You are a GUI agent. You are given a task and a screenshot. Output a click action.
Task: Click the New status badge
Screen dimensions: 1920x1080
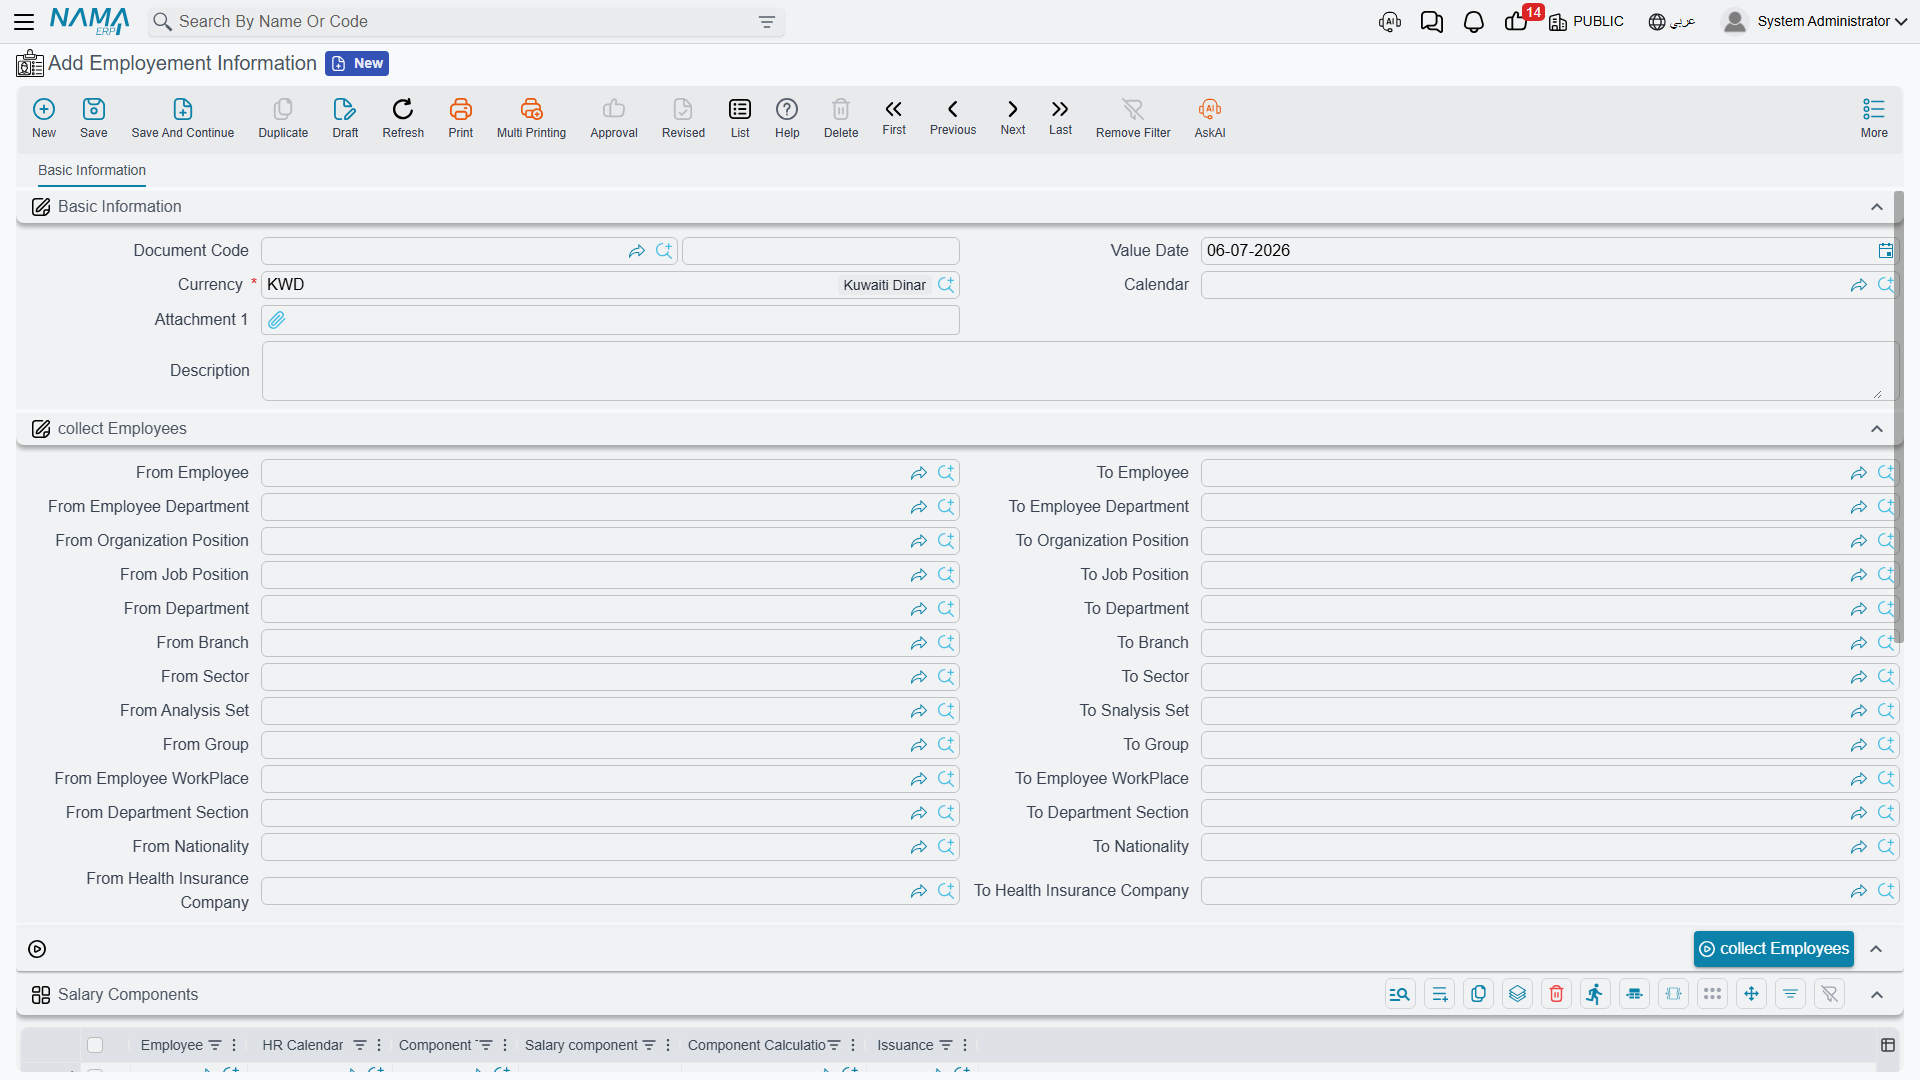click(x=357, y=63)
